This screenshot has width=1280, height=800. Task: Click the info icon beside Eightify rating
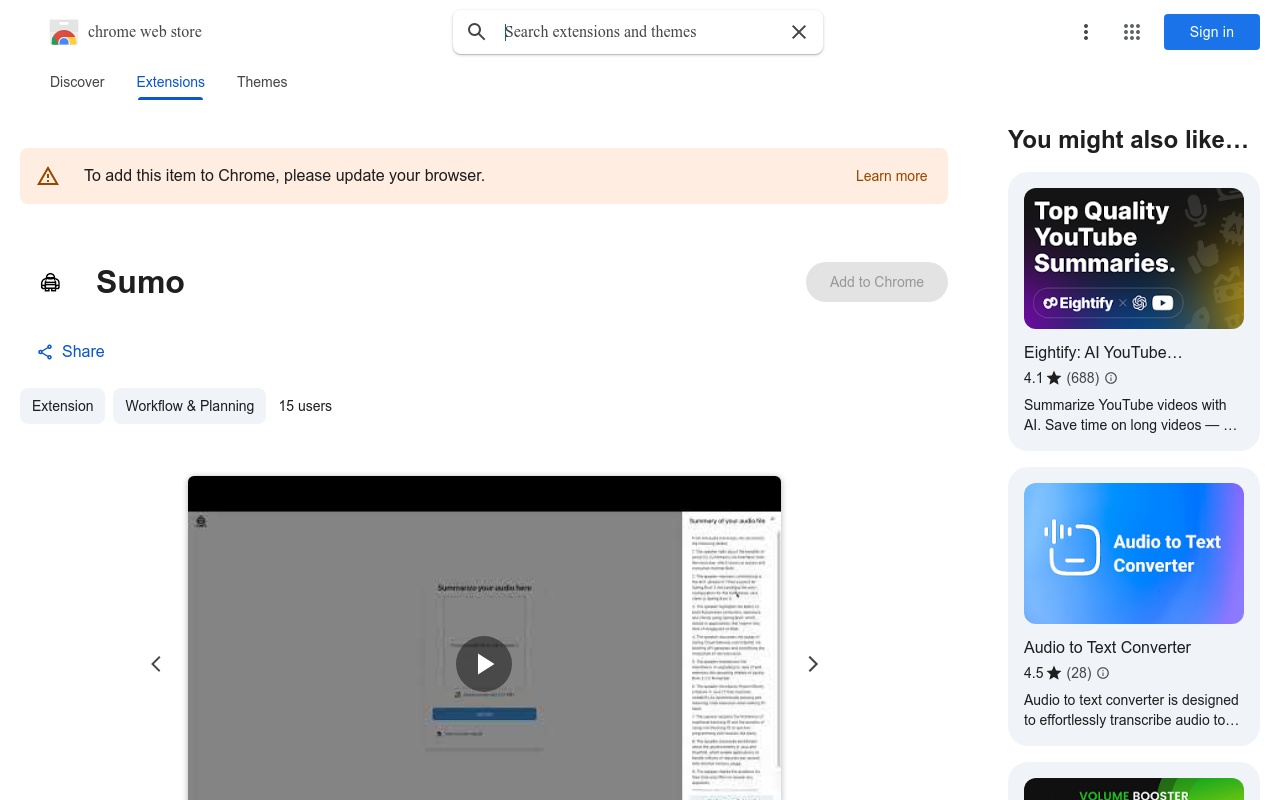tap(1111, 378)
